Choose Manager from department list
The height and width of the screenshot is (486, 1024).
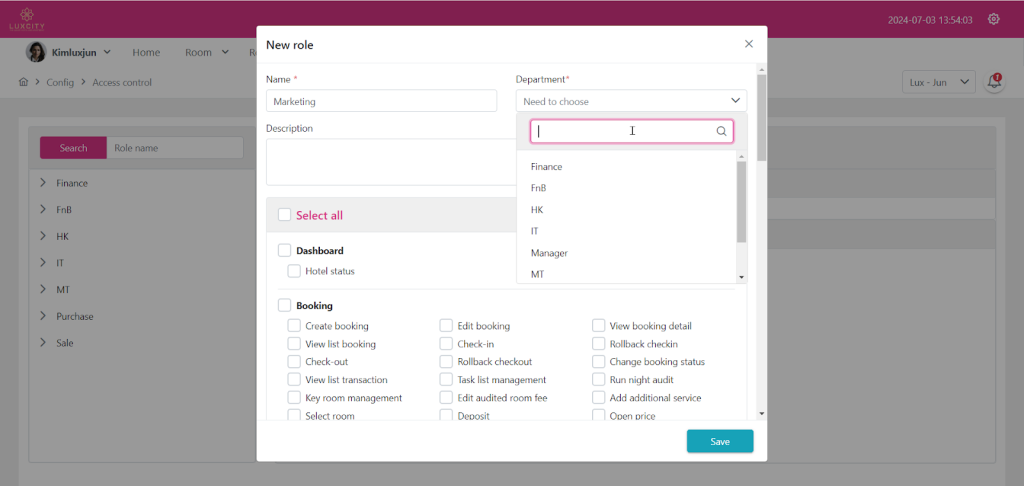click(x=549, y=253)
